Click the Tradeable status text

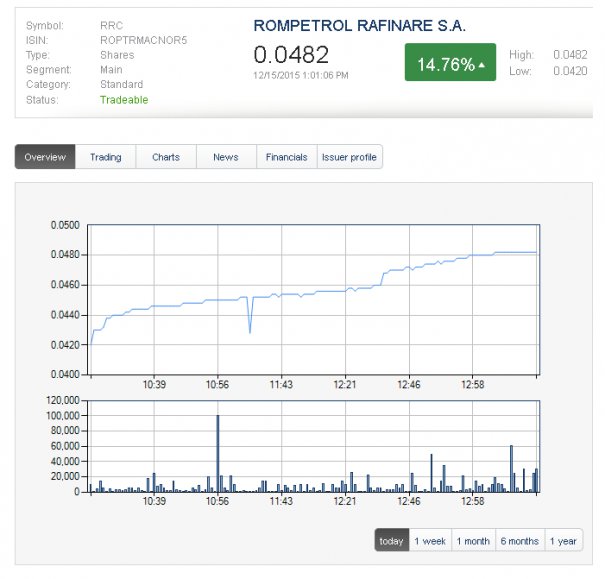click(124, 100)
